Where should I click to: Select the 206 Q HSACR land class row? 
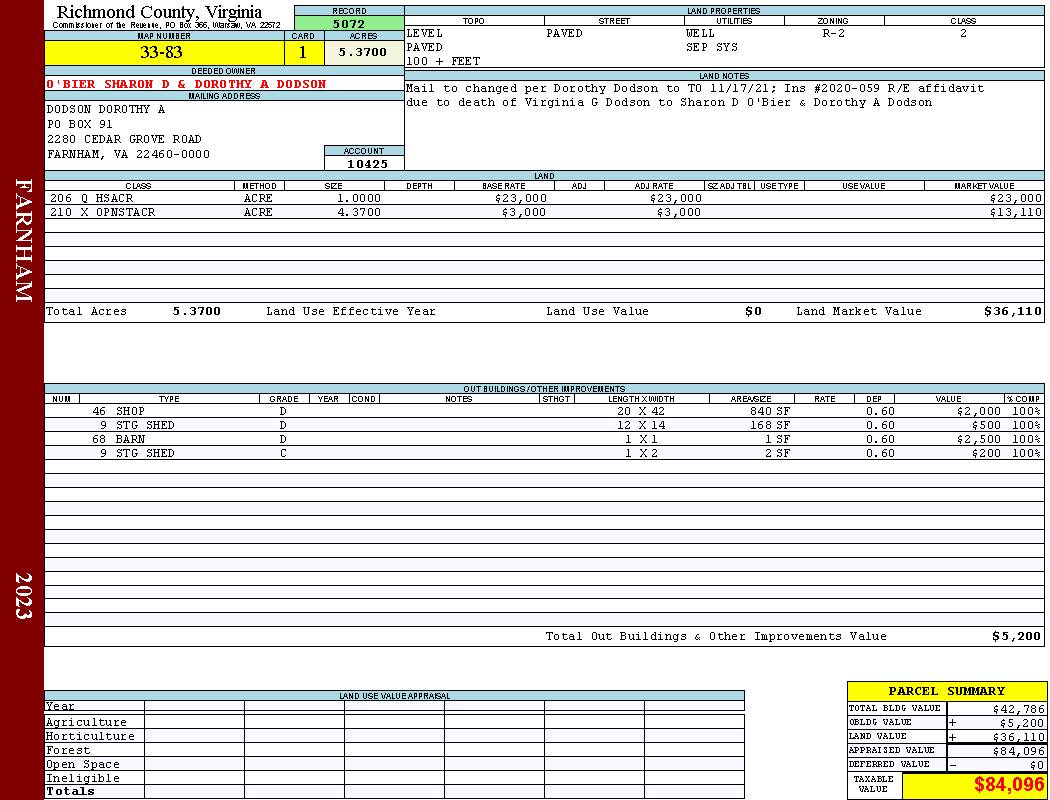click(x=544, y=198)
